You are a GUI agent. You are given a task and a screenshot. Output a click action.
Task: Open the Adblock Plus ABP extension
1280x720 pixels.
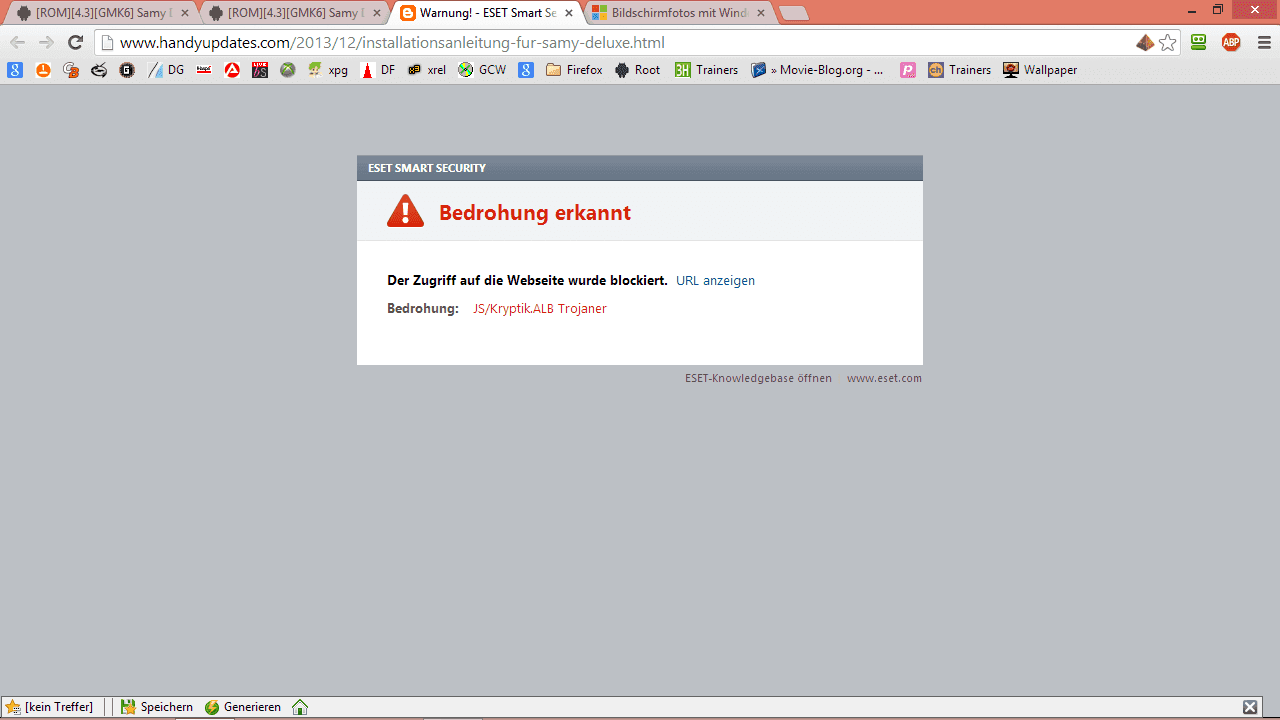coord(1231,42)
